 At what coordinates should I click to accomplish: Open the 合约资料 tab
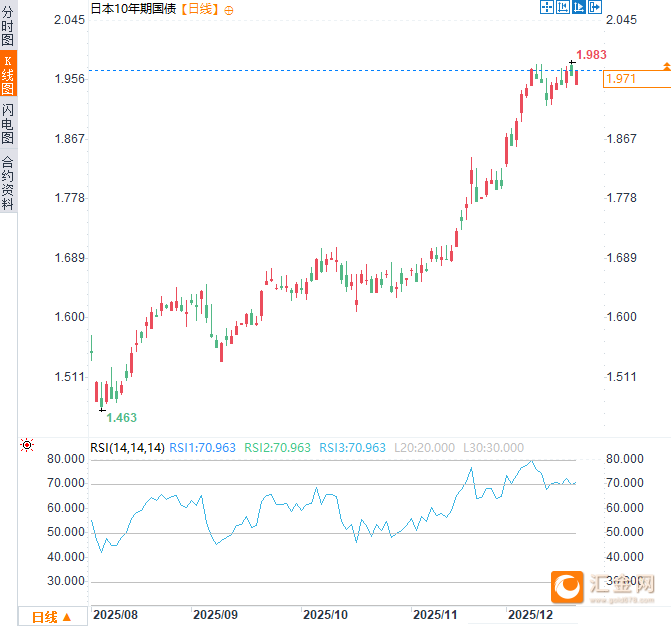click(8, 182)
